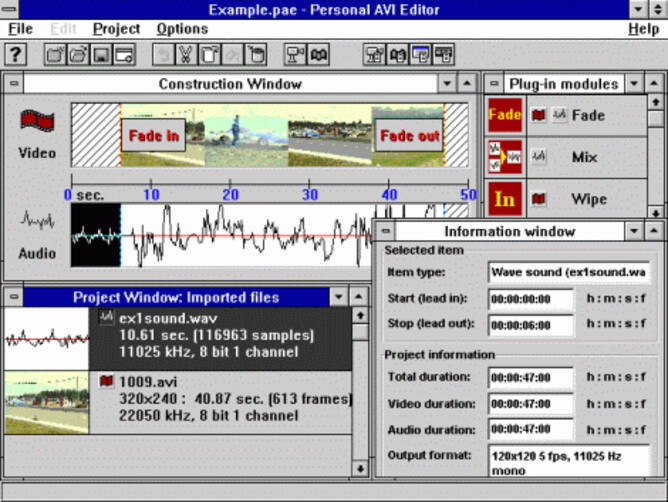Click the greyed Edit menu
The width and height of the screenshot is (668, 502).
[63, 29]
